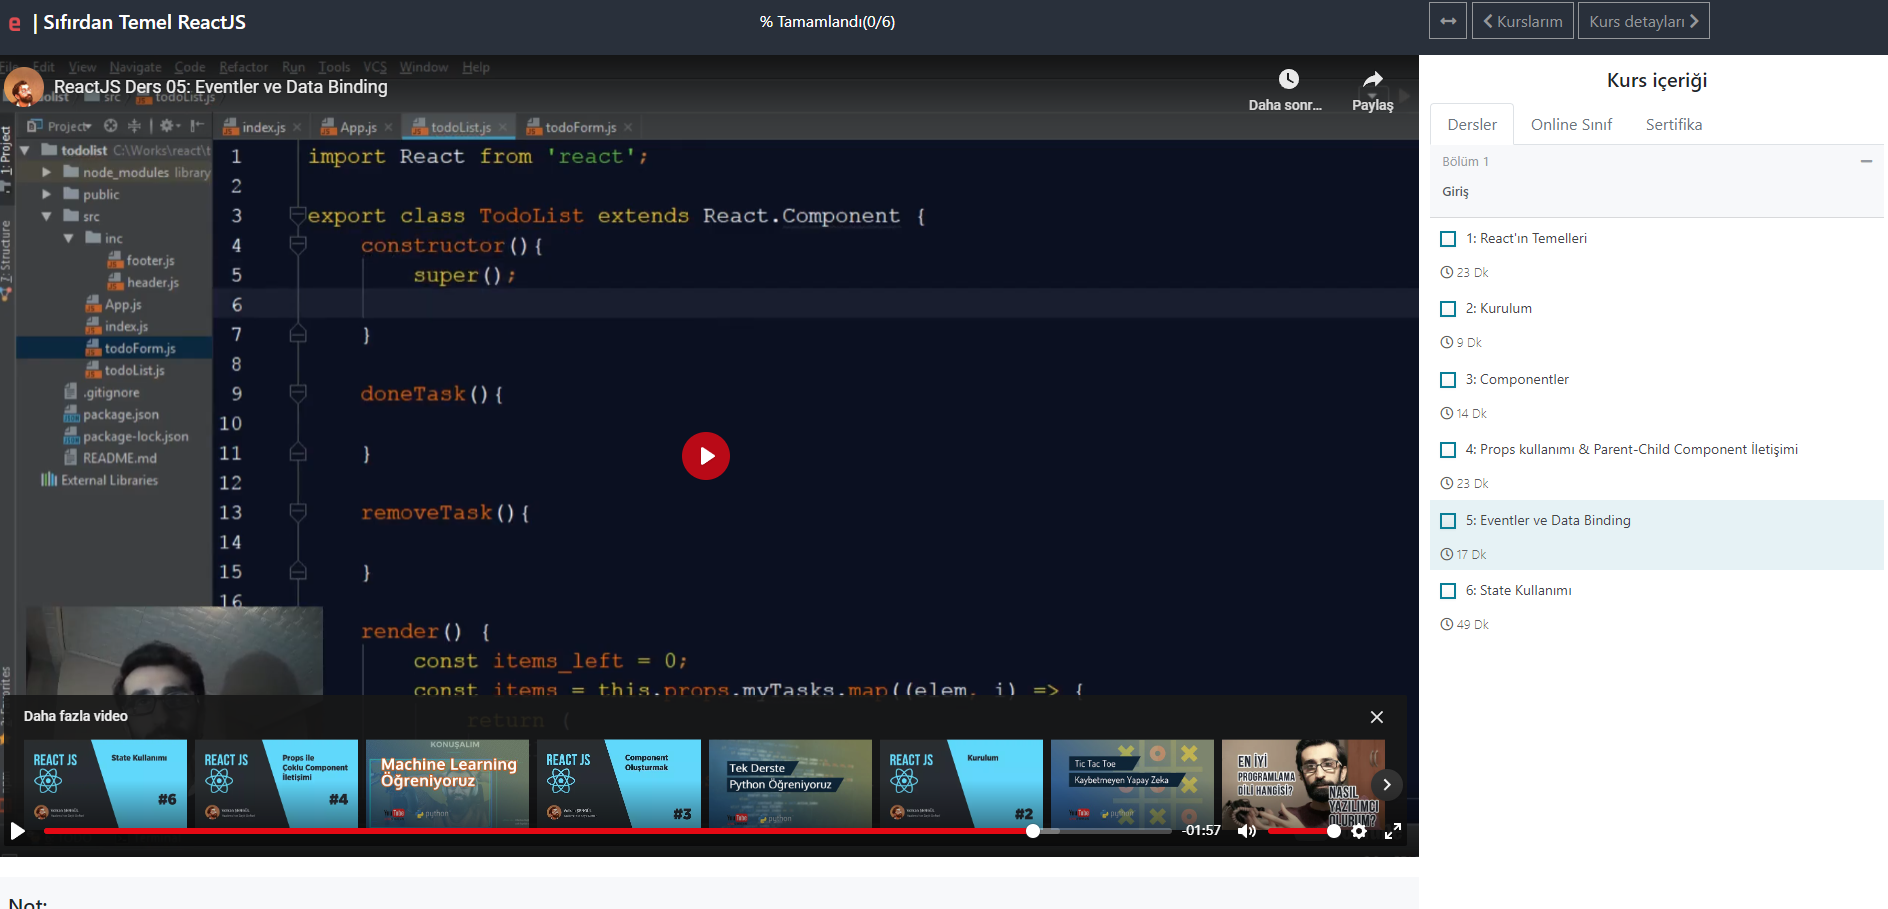The image size is (1888, 909).
Task: Click the '% Tamamlandı(0/6)' progress text
Action: coord(827,21)
